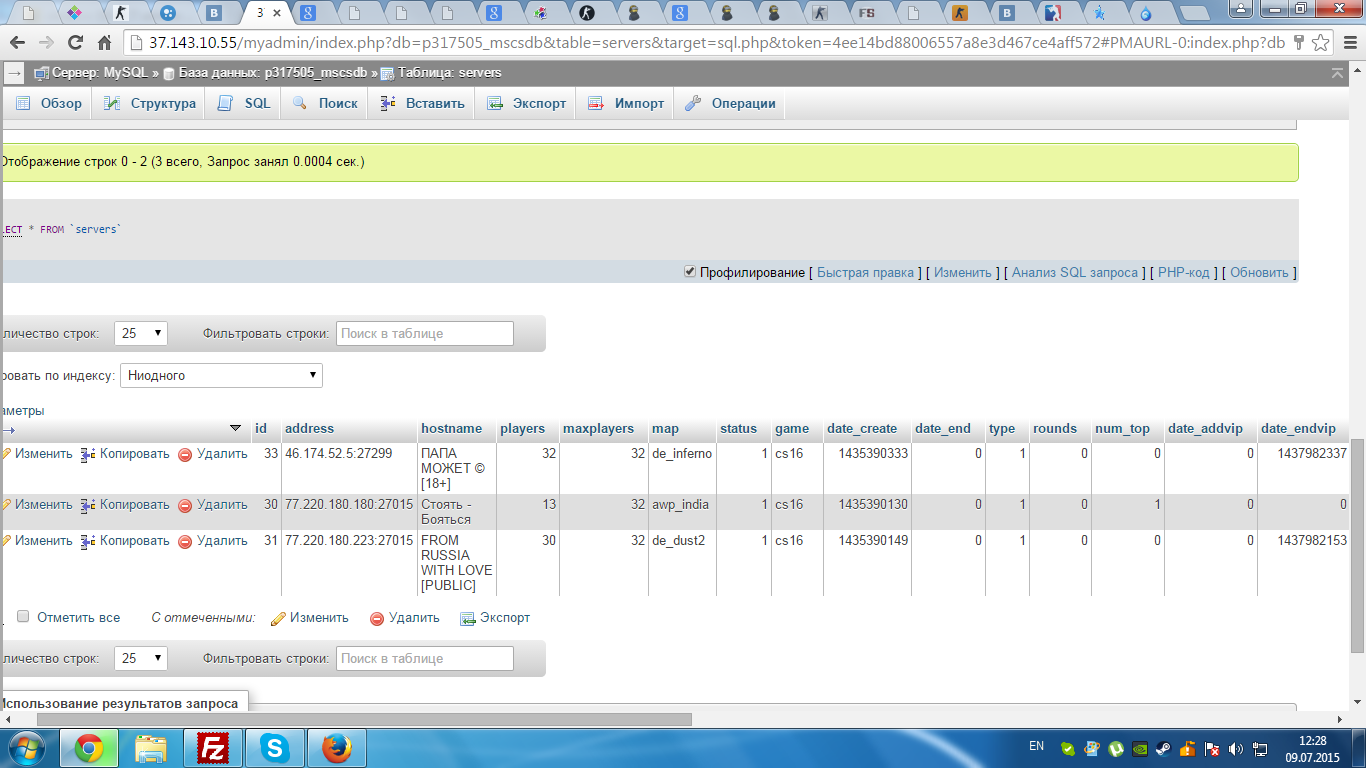Open the Экспорт tab

[x=526, y=103]
